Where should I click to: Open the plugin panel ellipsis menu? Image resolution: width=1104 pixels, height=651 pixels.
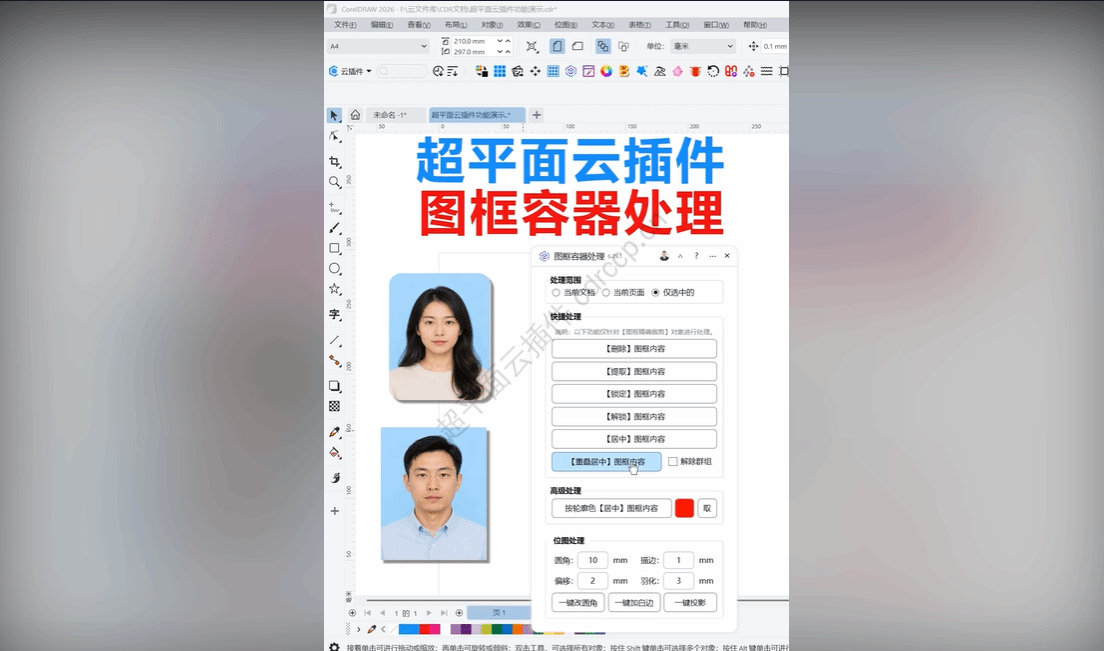pyautogui.click(x=713, y=256)
